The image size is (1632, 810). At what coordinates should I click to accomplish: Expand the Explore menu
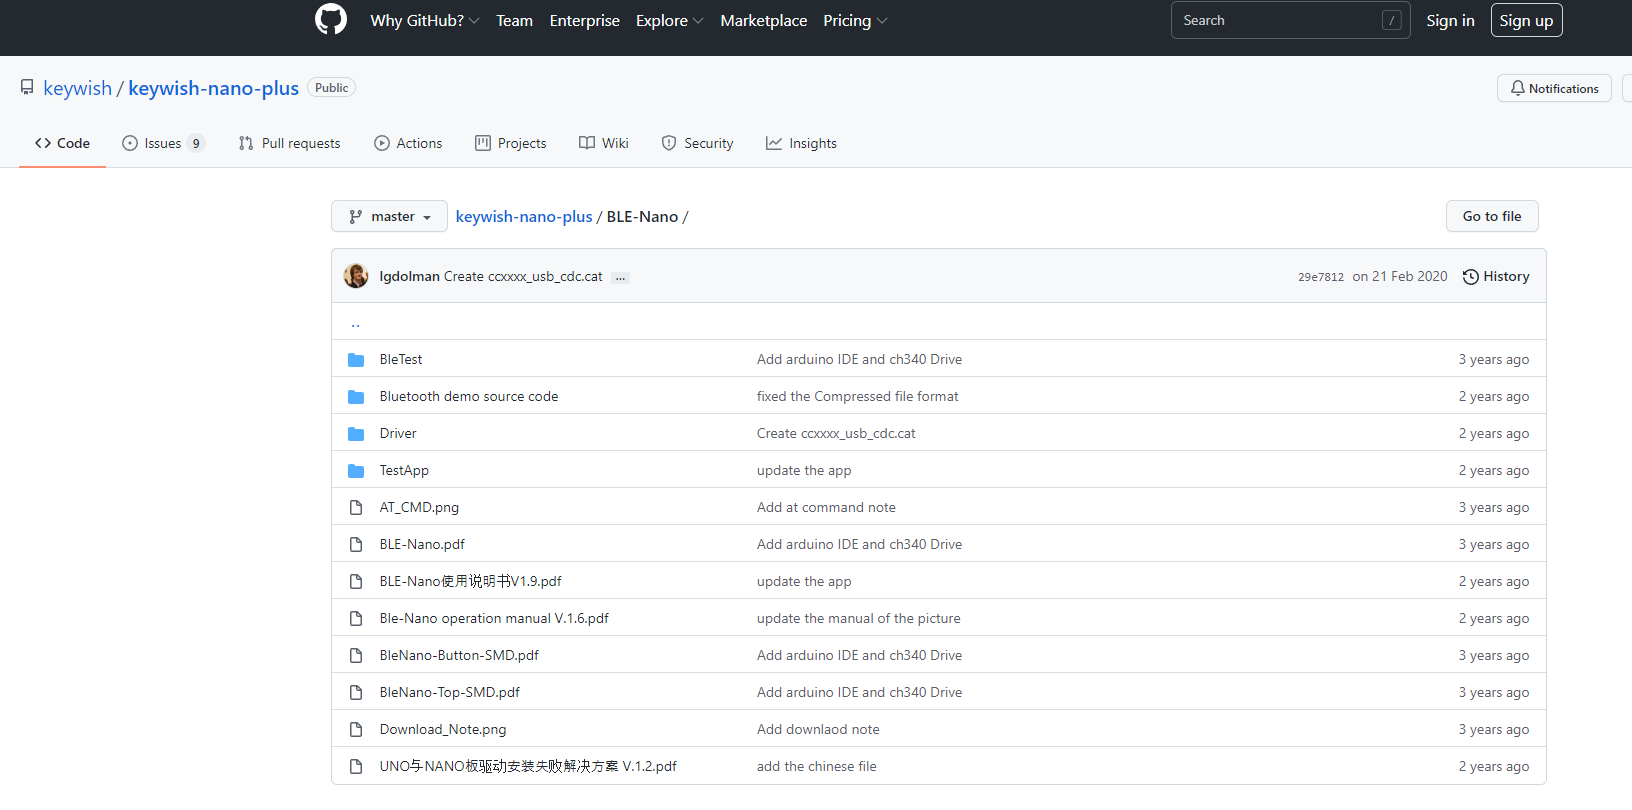(x=670, y=20)
